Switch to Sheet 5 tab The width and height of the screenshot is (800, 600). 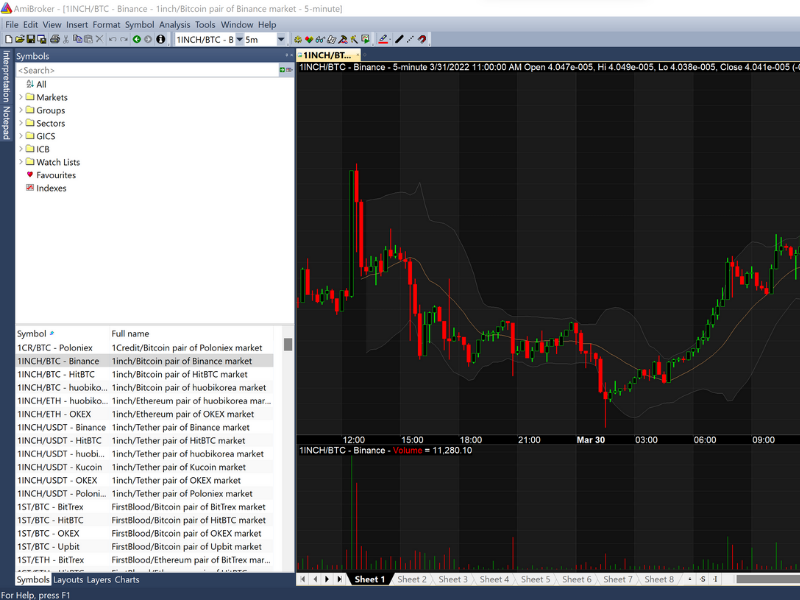coord(535,579)
